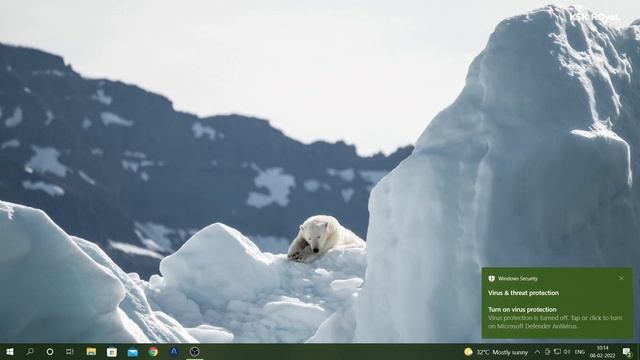The image size is (640, 360).
Task: Open Microsoft Store taskbar icon
Action: (x=111, y=352)
